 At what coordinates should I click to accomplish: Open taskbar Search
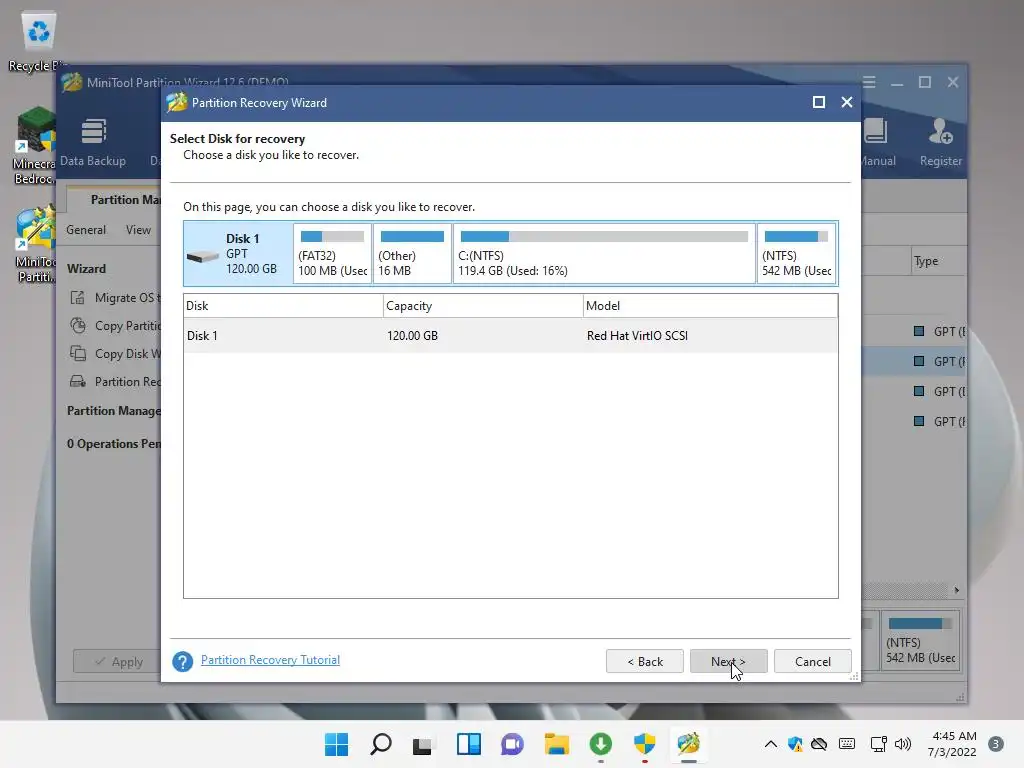[381, 744]
